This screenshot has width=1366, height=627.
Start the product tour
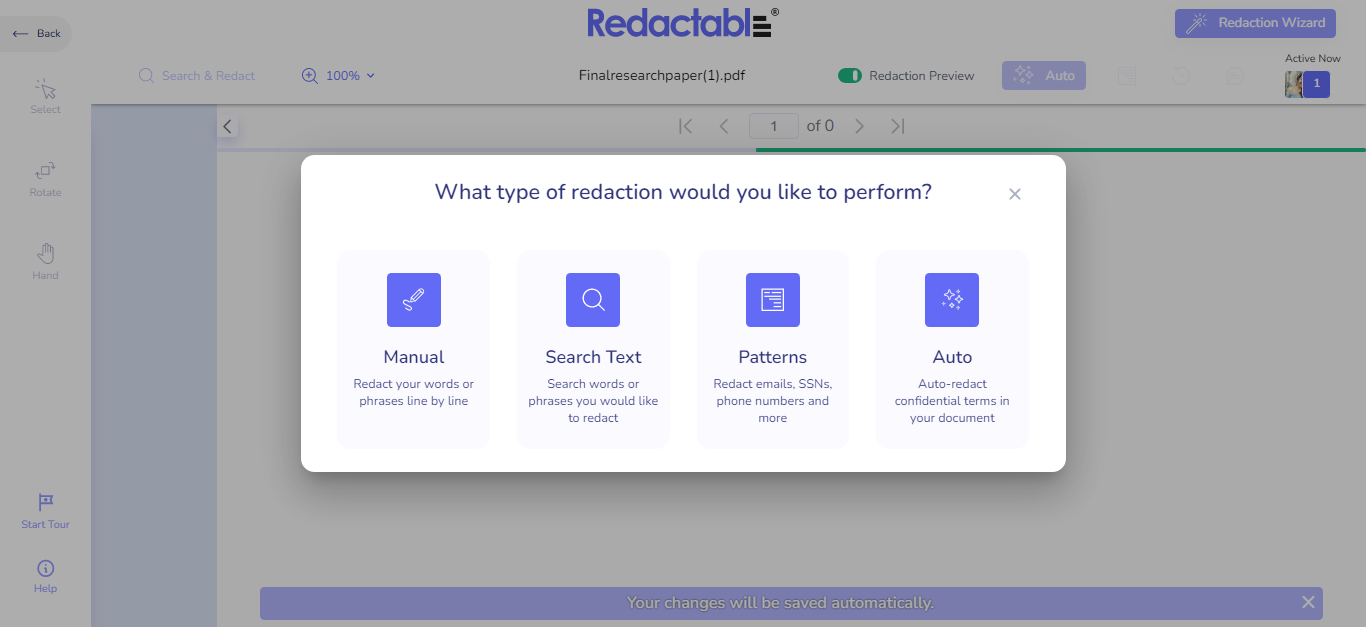(x=44, y=510)
